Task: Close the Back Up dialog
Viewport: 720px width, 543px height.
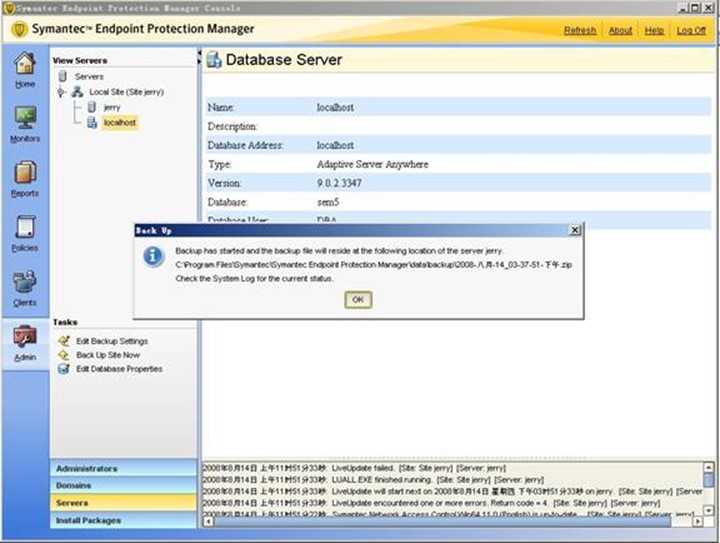Action: coord(574,230)
